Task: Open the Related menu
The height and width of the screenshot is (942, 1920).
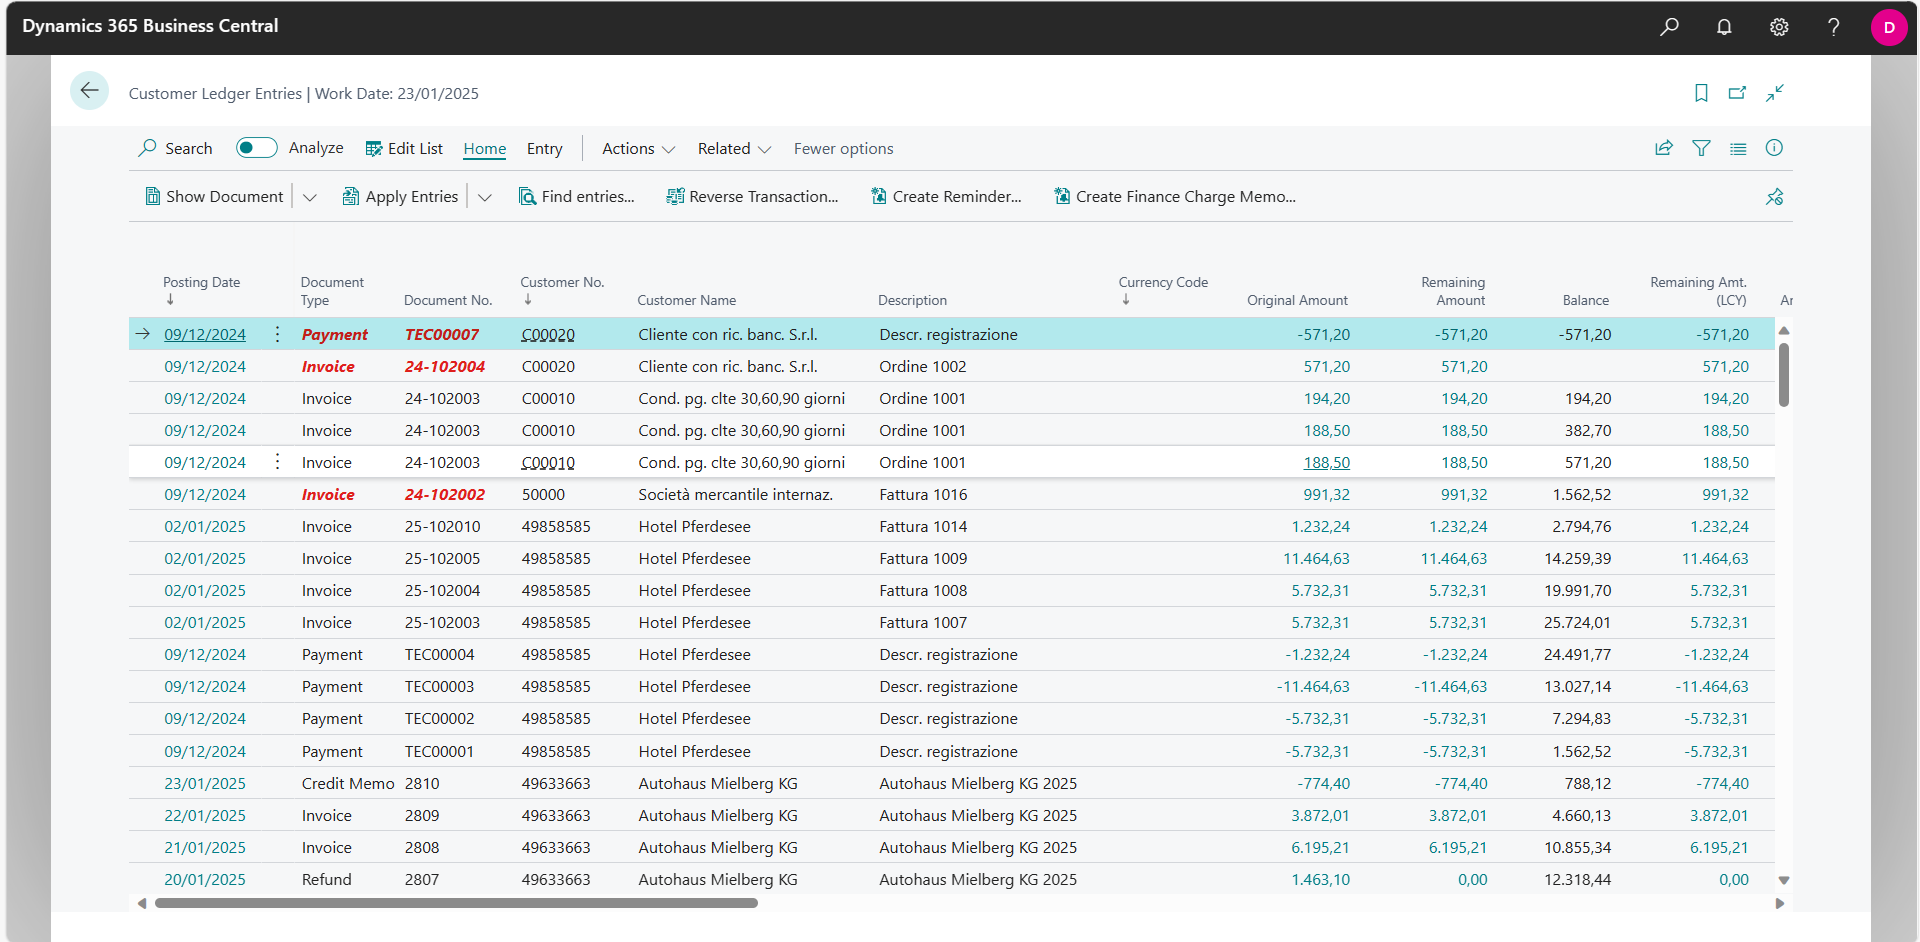Action: pyautogui.click(x=734, y=148)
